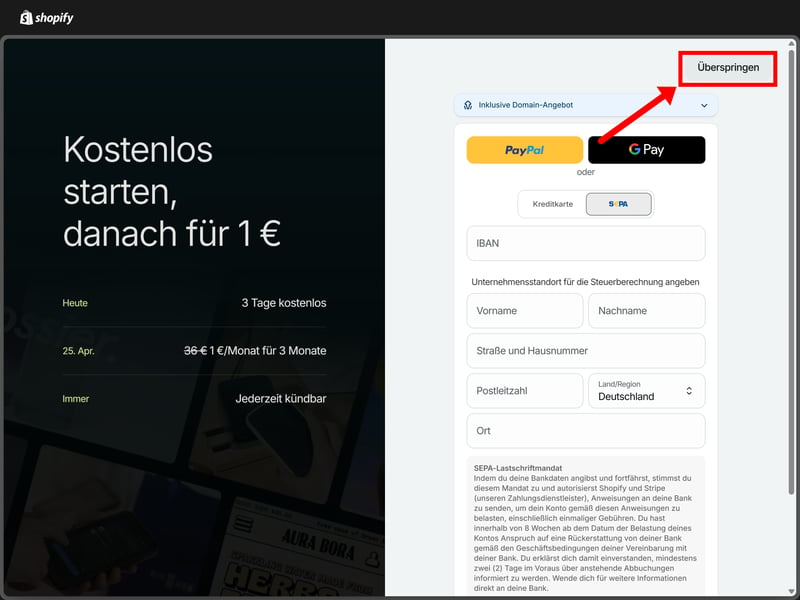This screenshot has height=600, width=800.
Task: Focus the Straße und Hausnummer field
Action: click(x=586, y=351)
